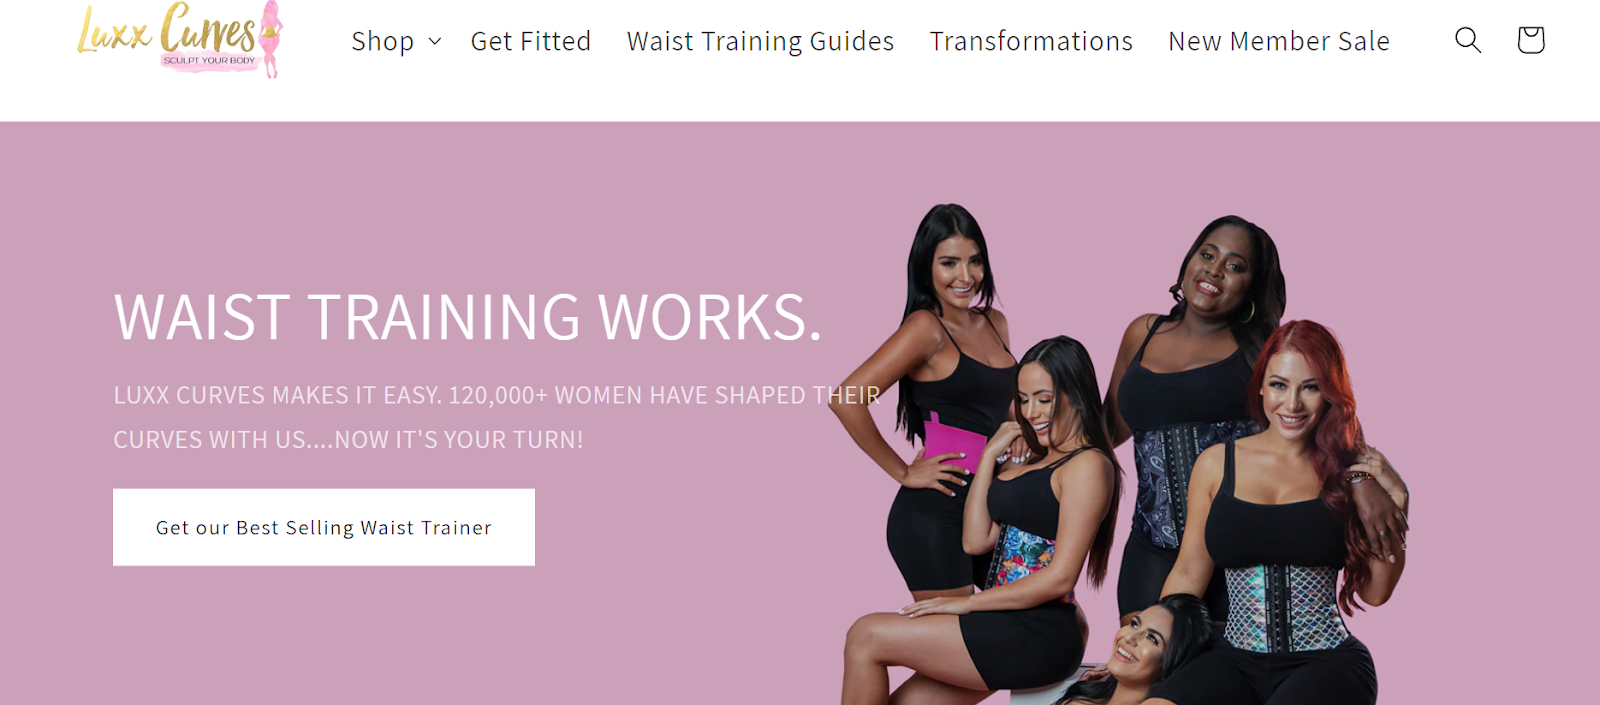Open the New Member Sale link

tap(1279, 41)
